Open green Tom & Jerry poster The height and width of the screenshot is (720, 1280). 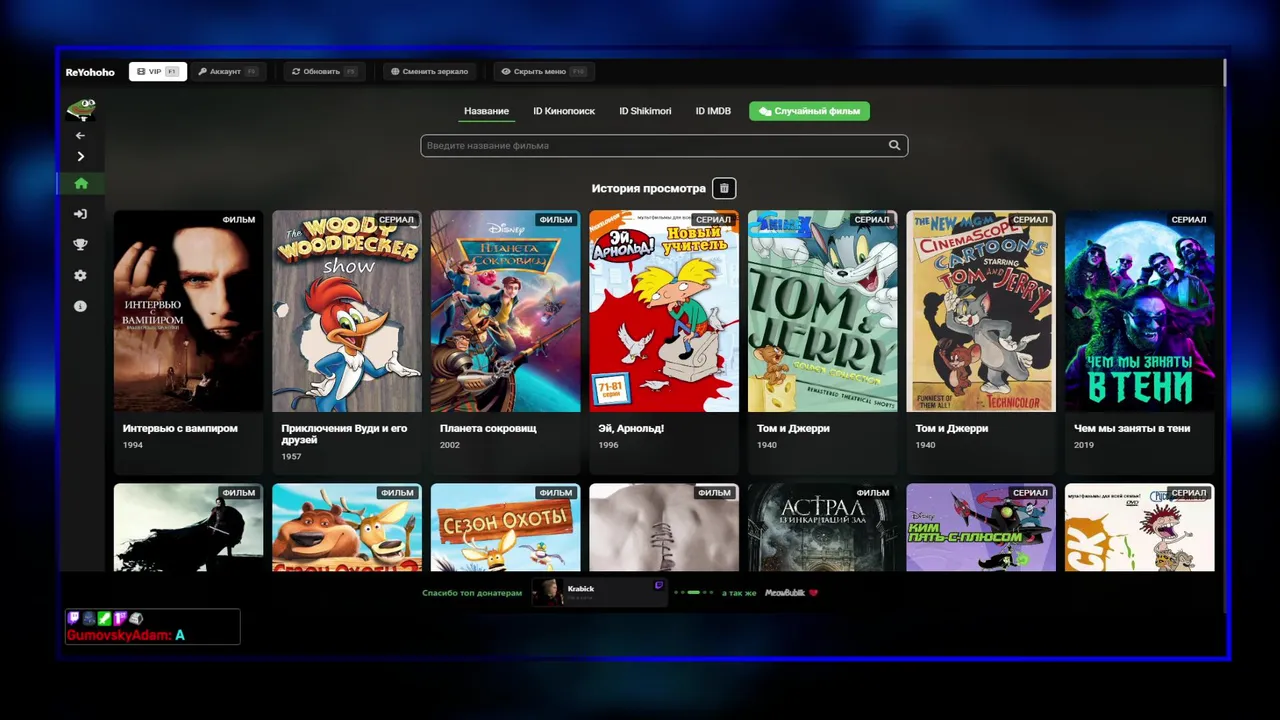(822, 311)
